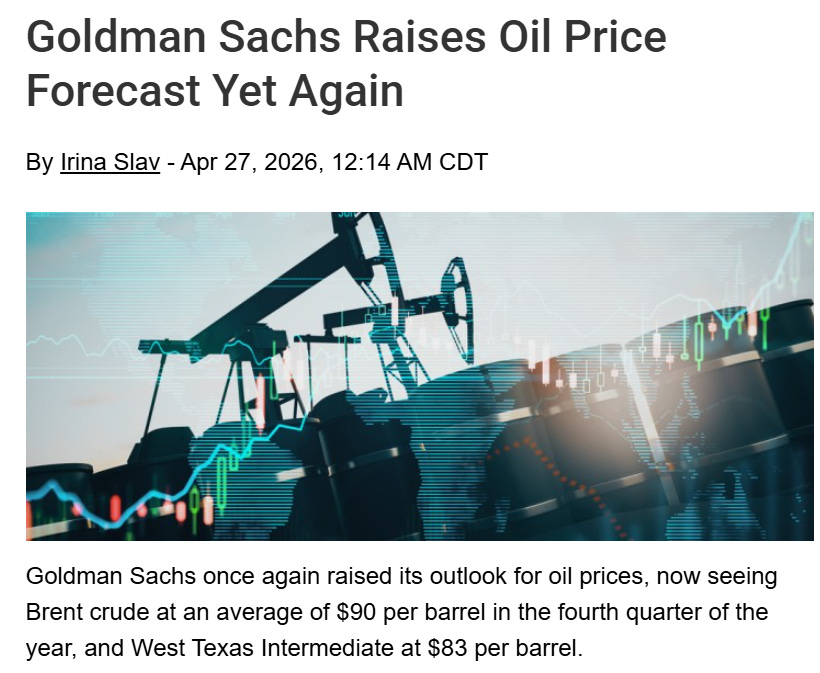This screenshot has height=673, width=820.
Task: Click the "$90" price figure
Action: click(x=356, y=612)
